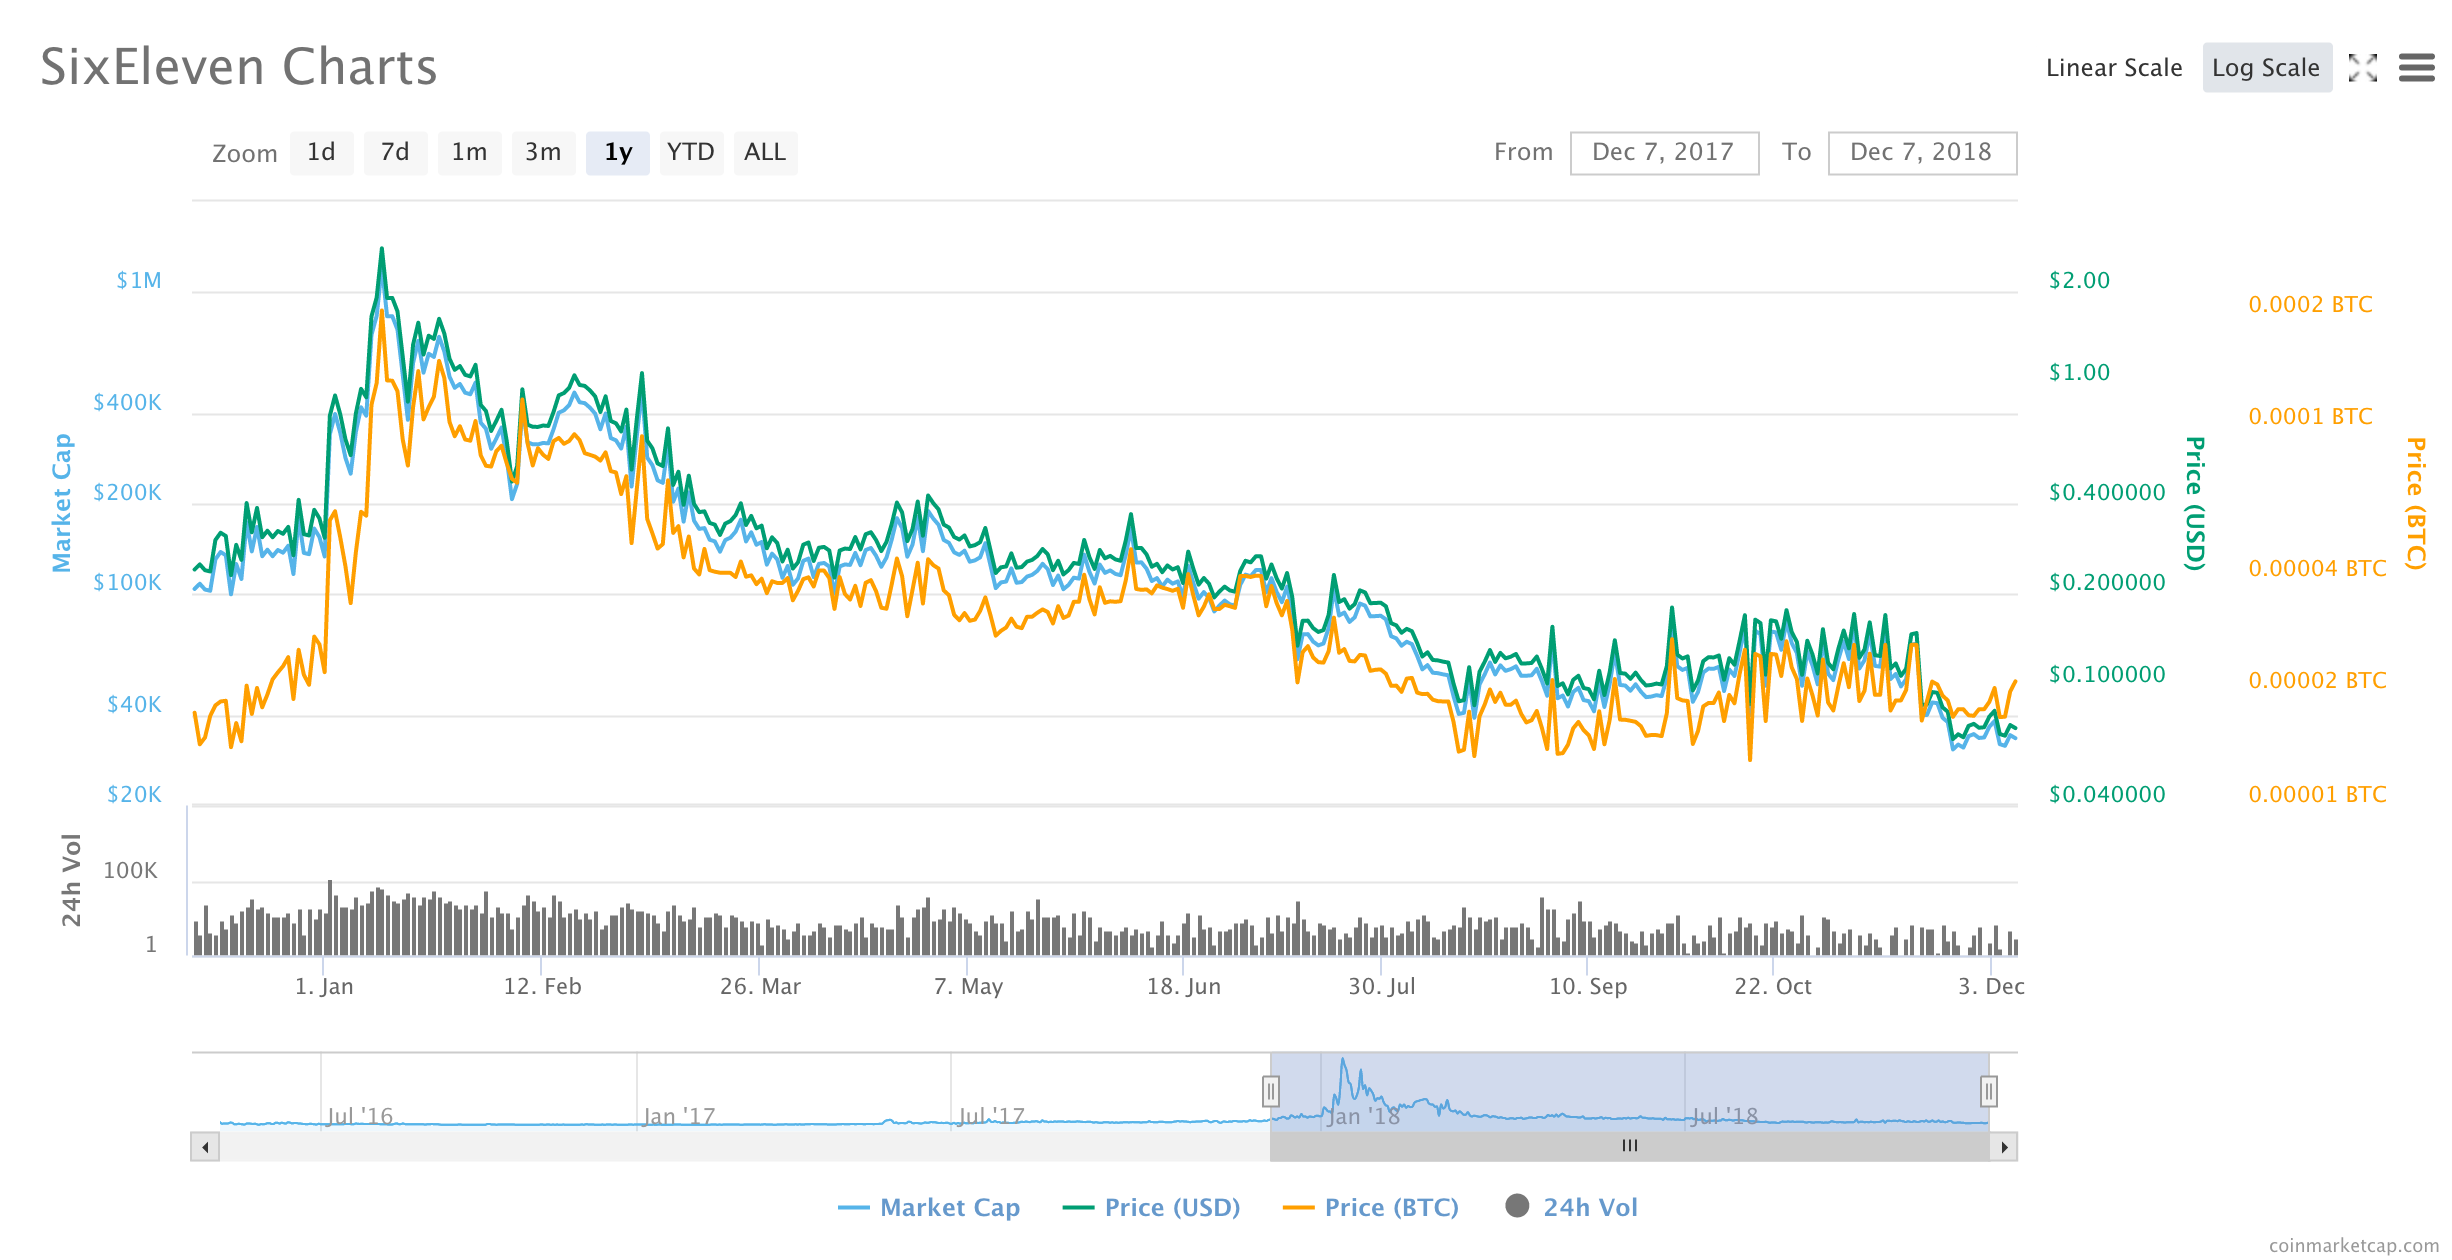
Task: Click the Jul '18 label in navigator
Action: tap(1724, 1116)
